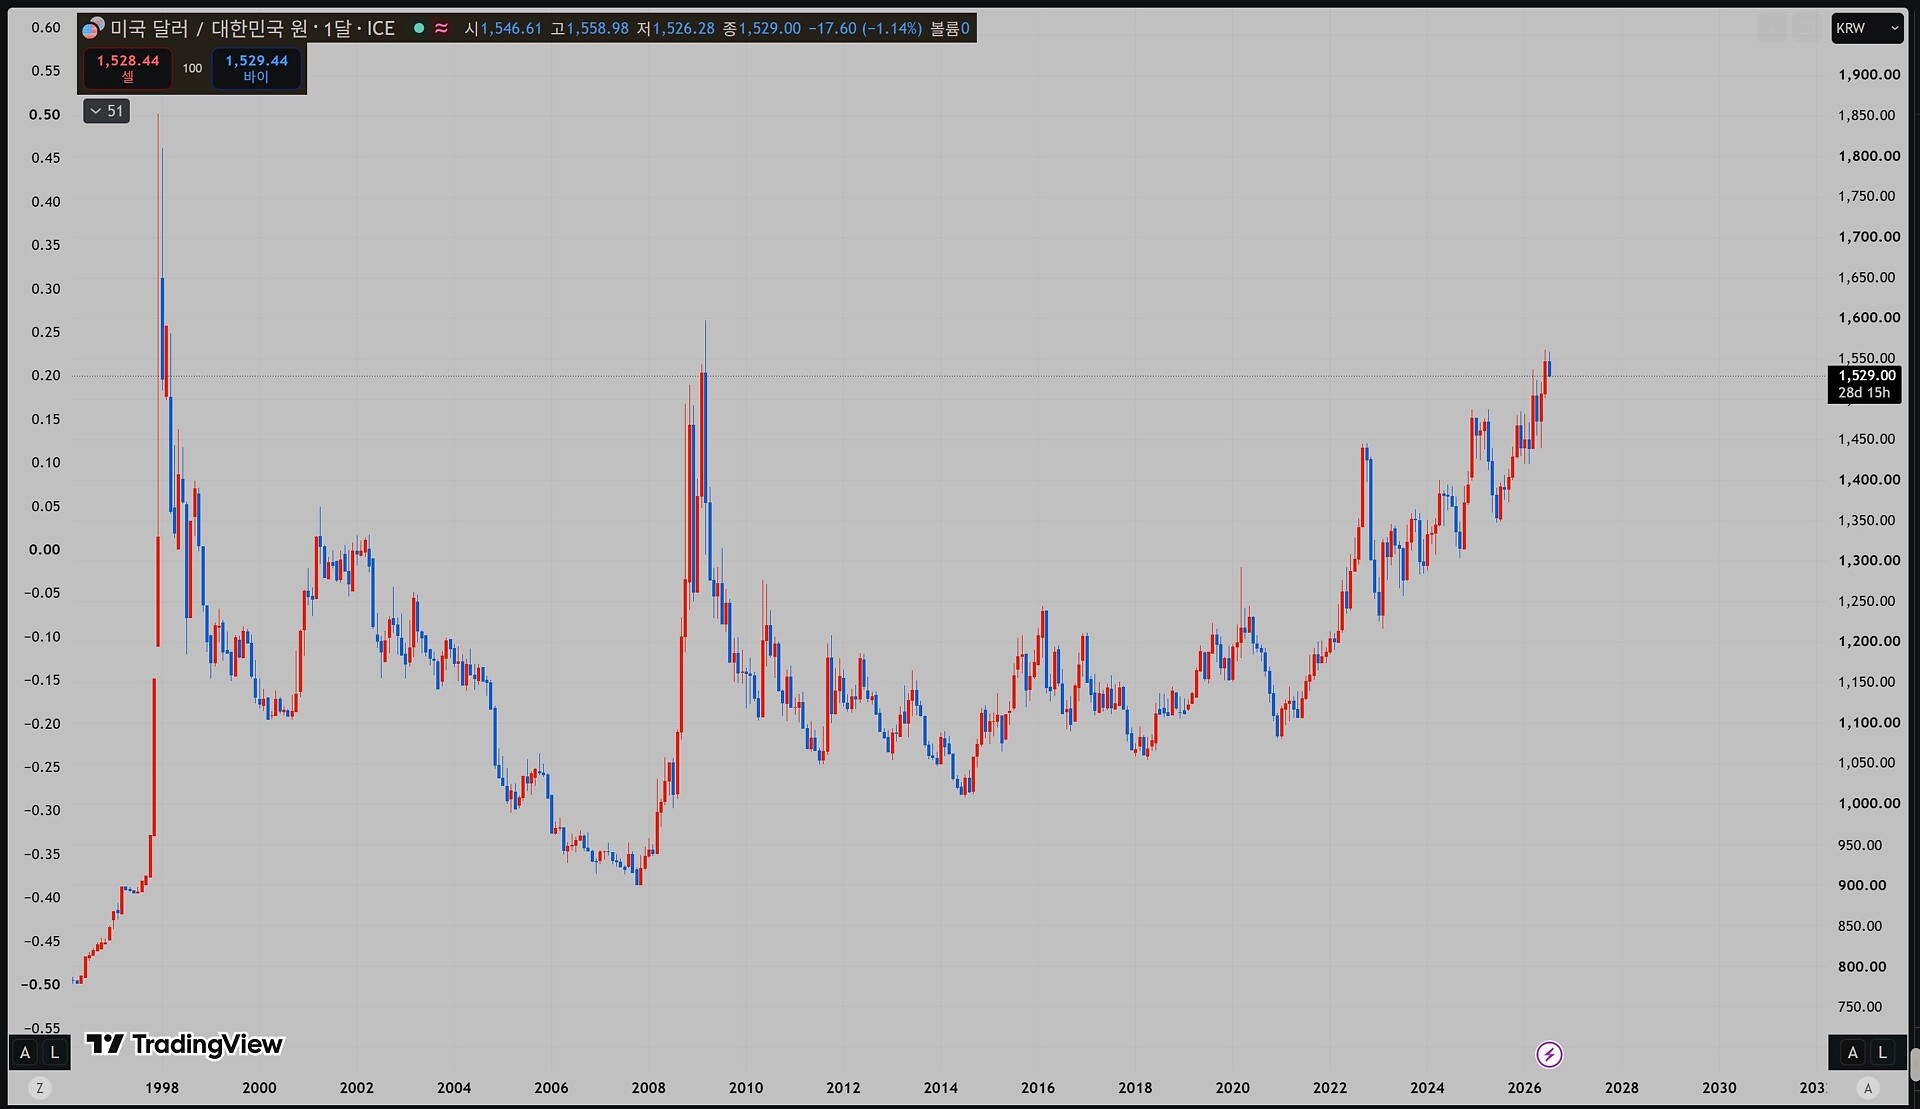The image size is (1920, 1109).
Task: Click the green market status dot
Action: (419, 28)
